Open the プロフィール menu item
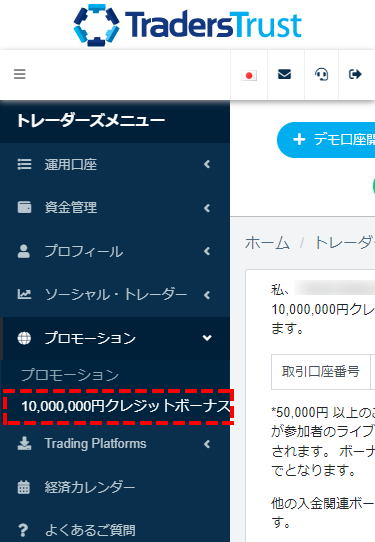Viewport: 375px width, 542px height. coord(115,251)
